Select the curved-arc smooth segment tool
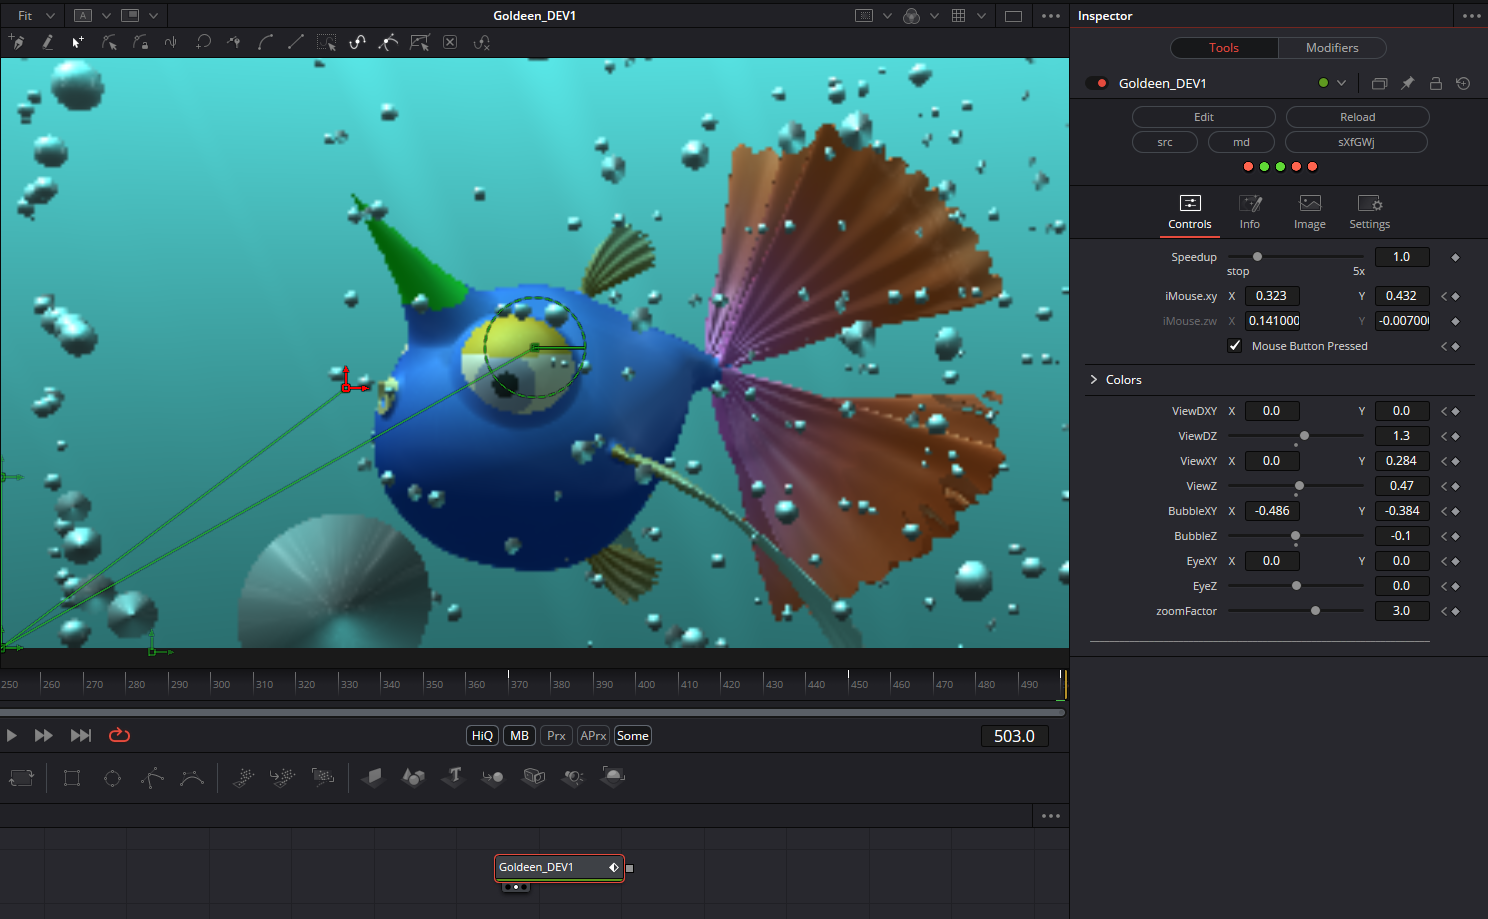Screen dimensions: 1488x919 pos(265,42)
